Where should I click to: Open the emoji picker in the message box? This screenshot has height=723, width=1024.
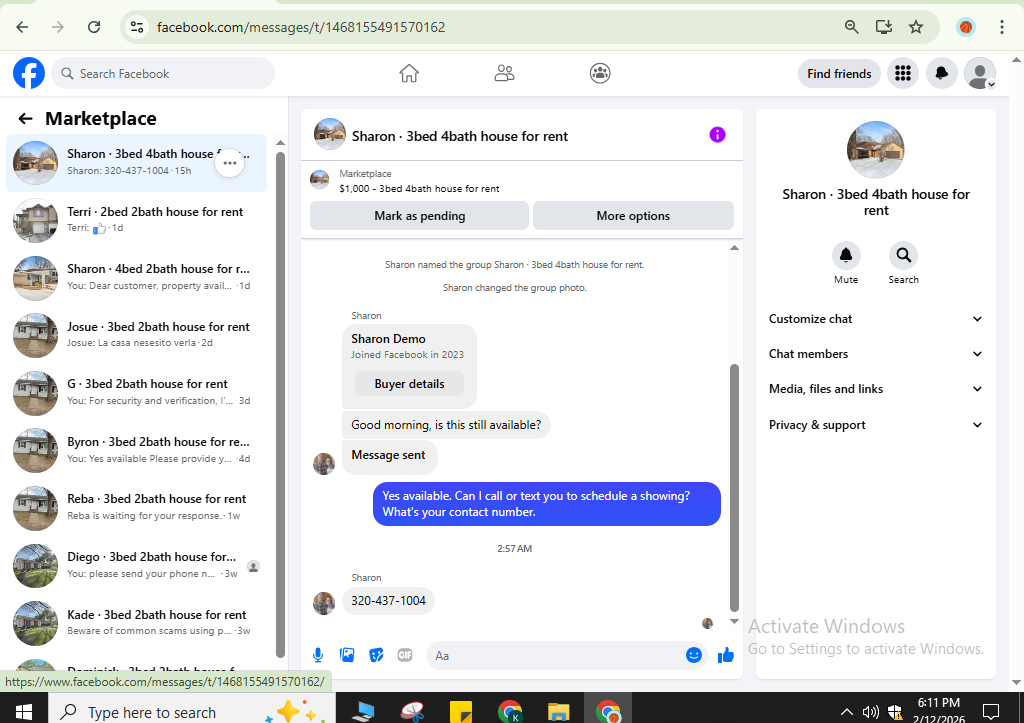pos(694,655)
